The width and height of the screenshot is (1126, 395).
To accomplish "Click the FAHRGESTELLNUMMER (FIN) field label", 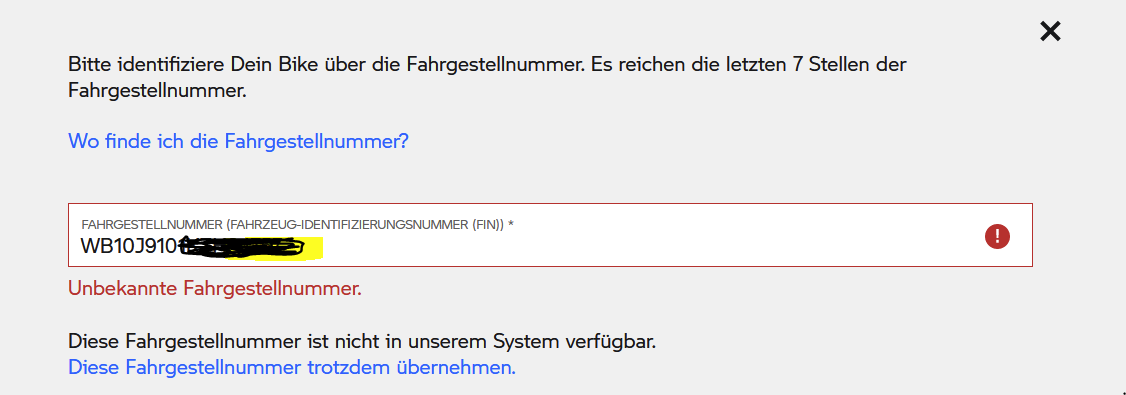I will pyautogui.click(x=298, y=225).
